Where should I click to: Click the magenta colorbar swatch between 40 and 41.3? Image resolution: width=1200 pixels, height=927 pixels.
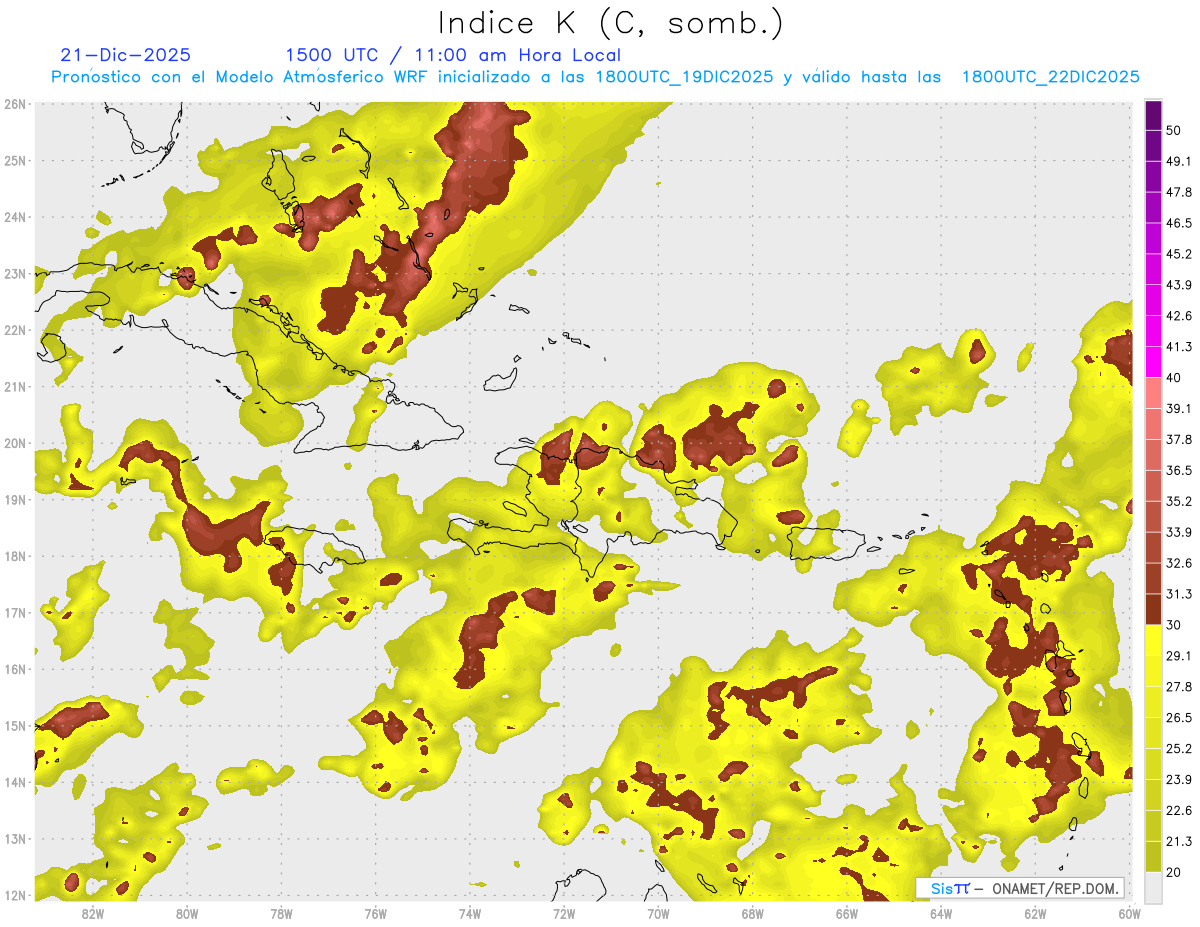click(1153, 362)
